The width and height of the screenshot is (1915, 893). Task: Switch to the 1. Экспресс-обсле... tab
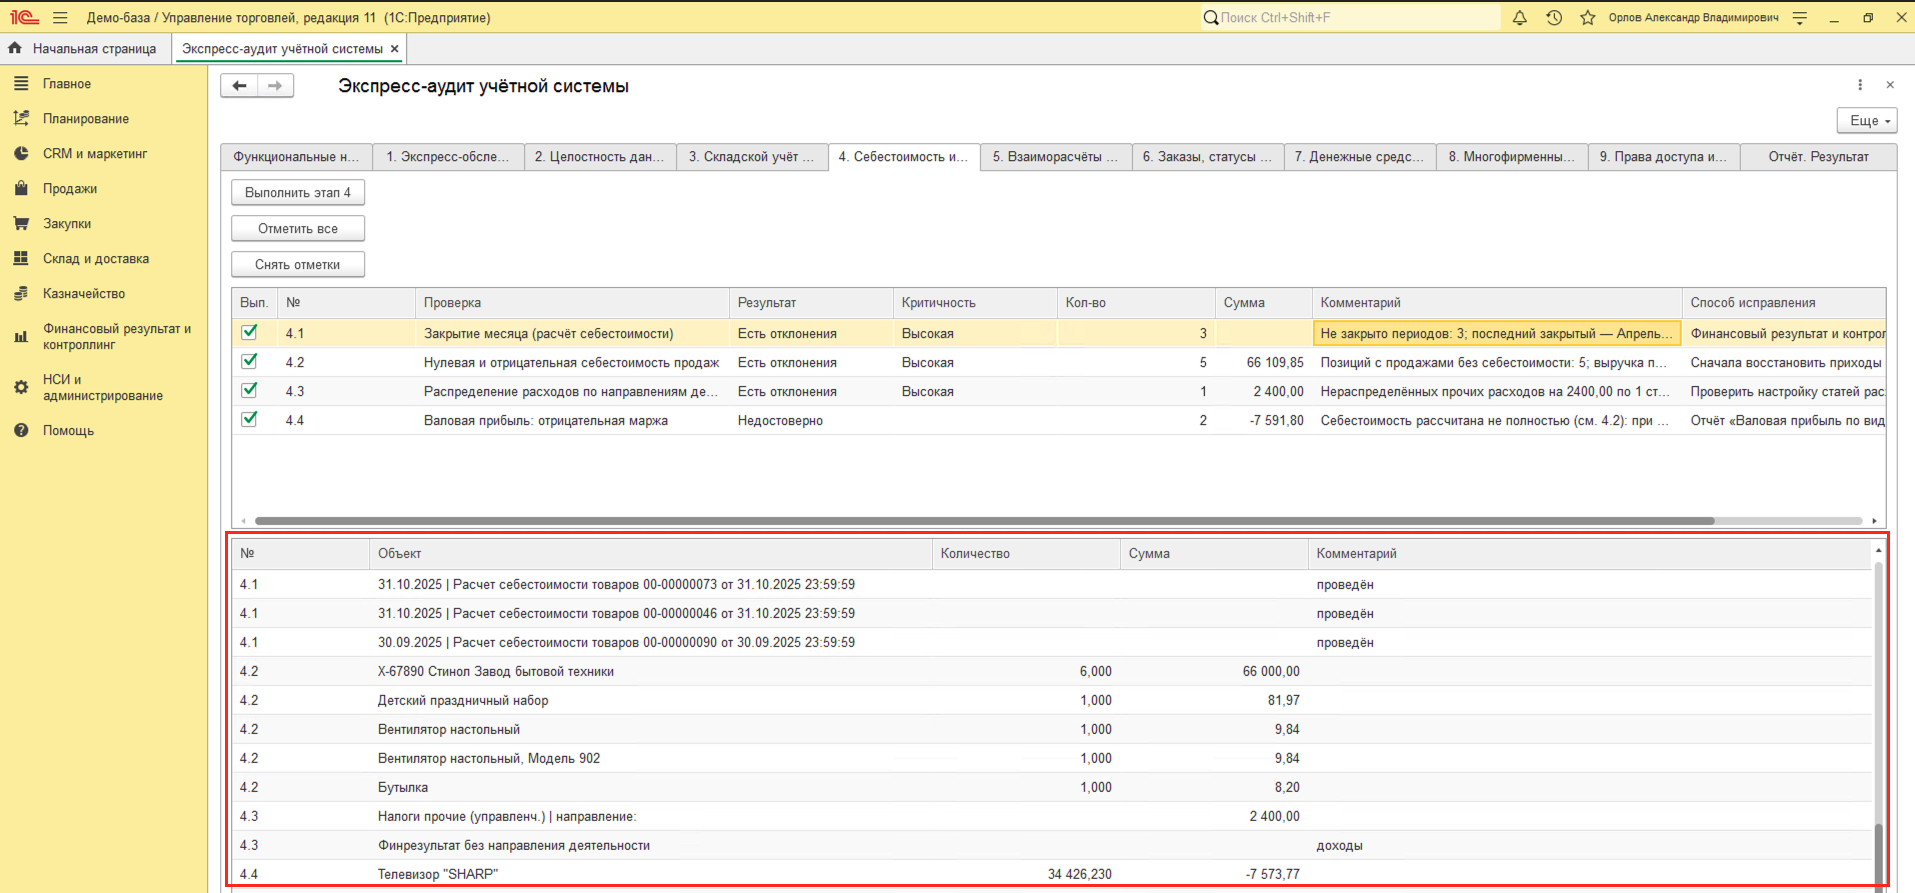point(448,157)
